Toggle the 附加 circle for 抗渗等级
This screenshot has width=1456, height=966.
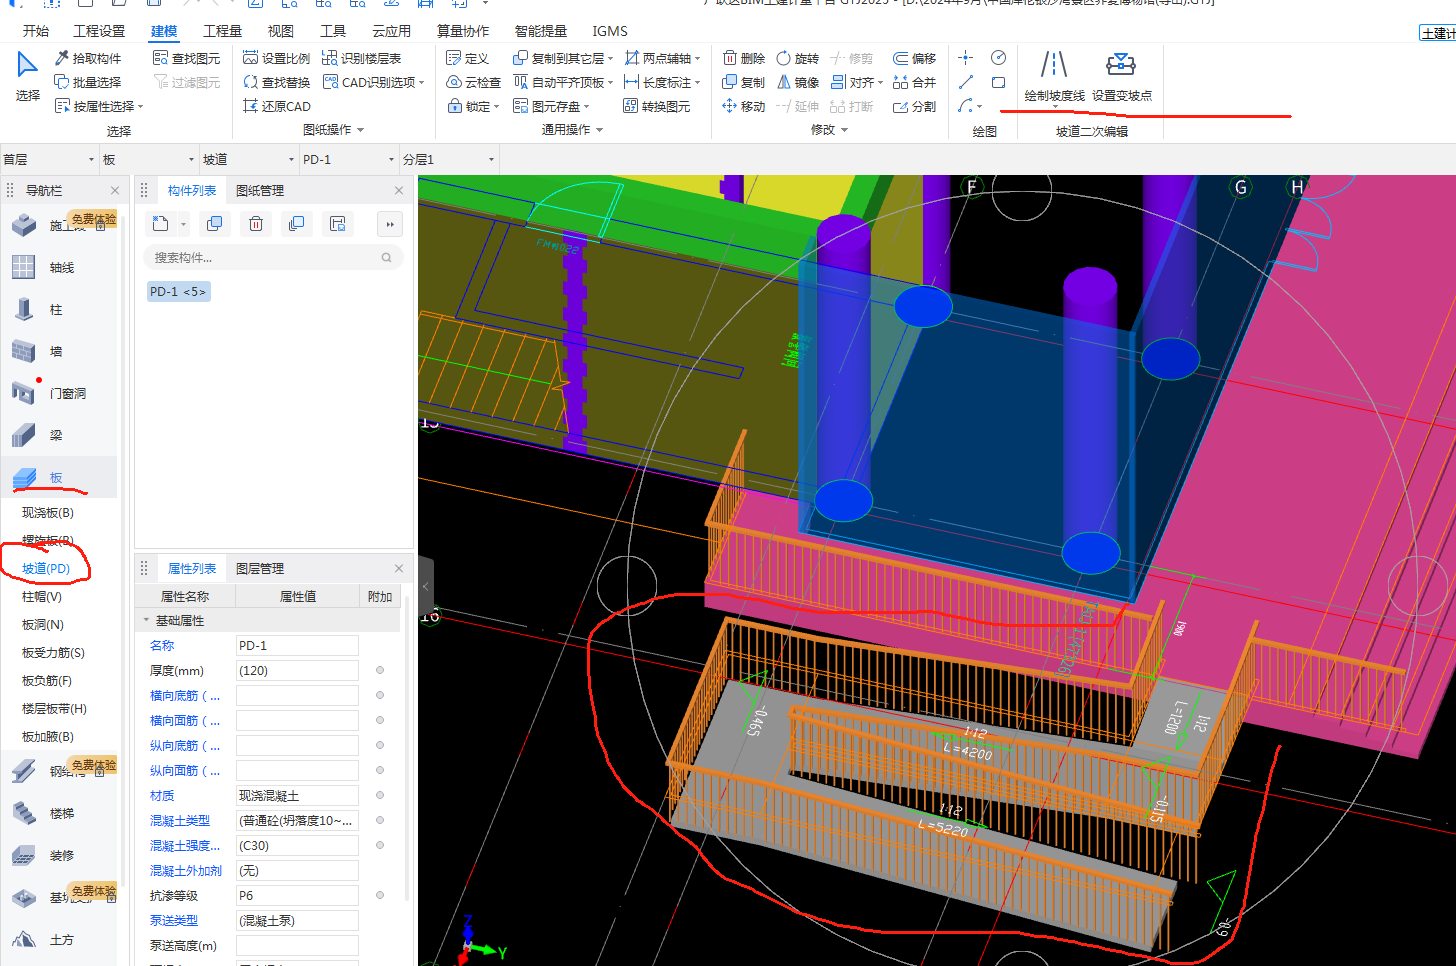tap(380, 895)
